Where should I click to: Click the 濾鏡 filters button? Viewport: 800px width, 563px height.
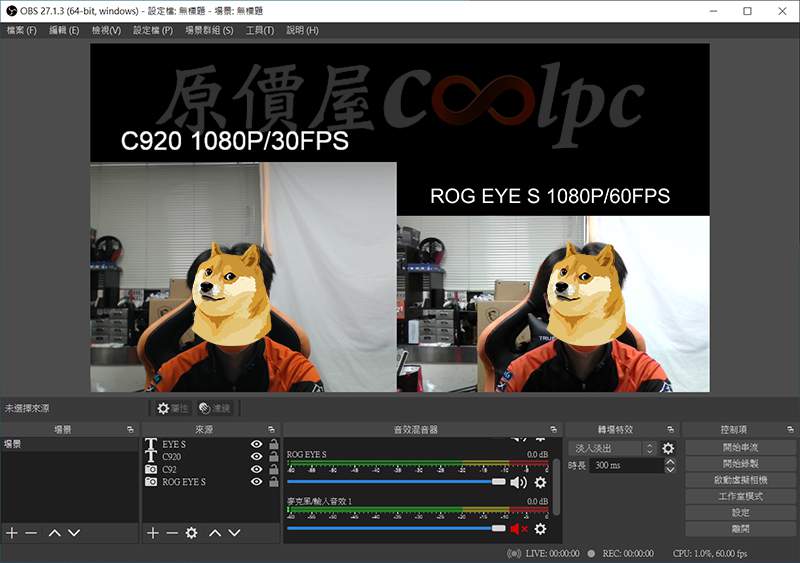(214, 408)
